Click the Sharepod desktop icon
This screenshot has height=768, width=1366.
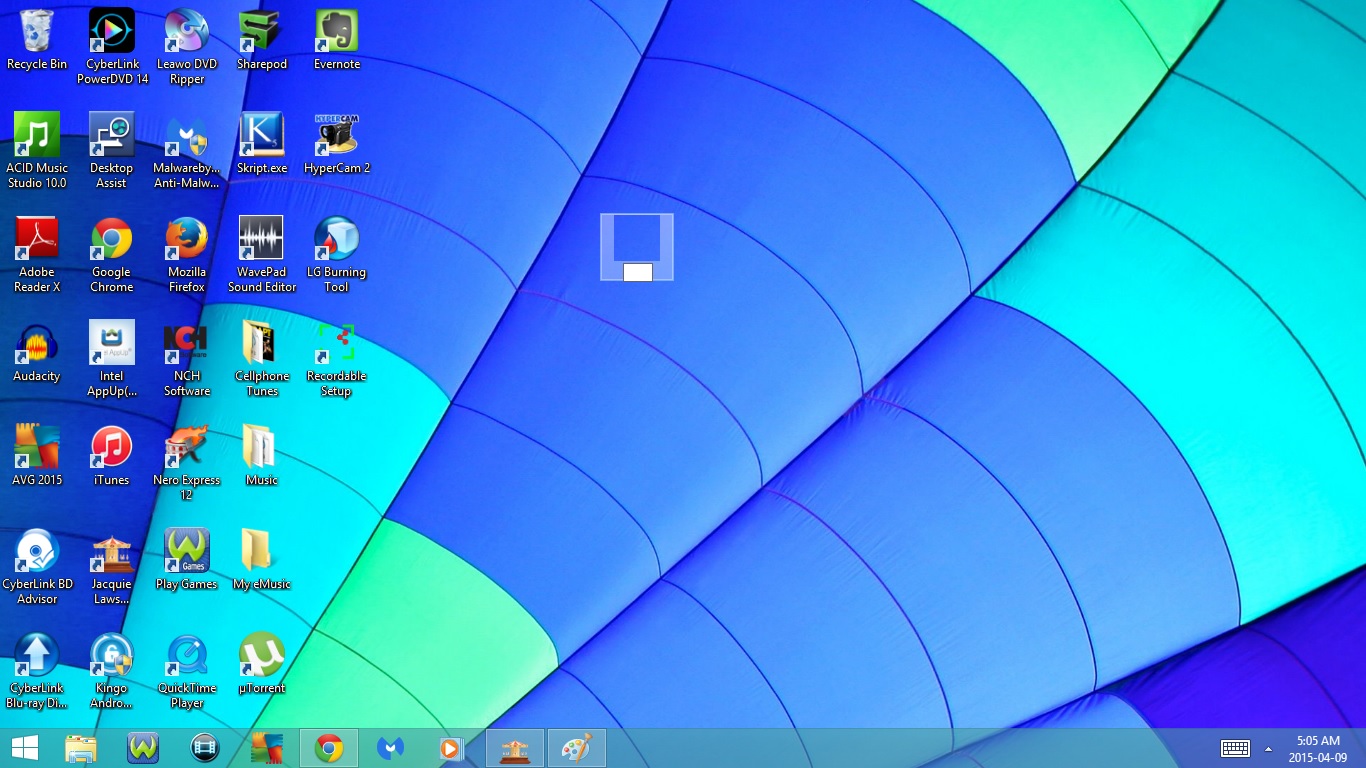(x=262, y=40)
